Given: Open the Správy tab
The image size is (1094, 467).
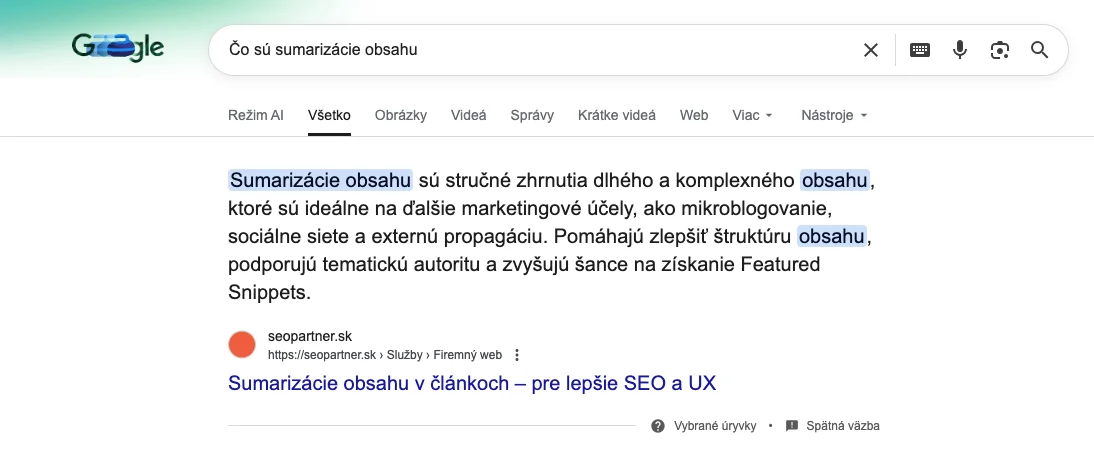Looking at the screenshot, I should (532, 115).
